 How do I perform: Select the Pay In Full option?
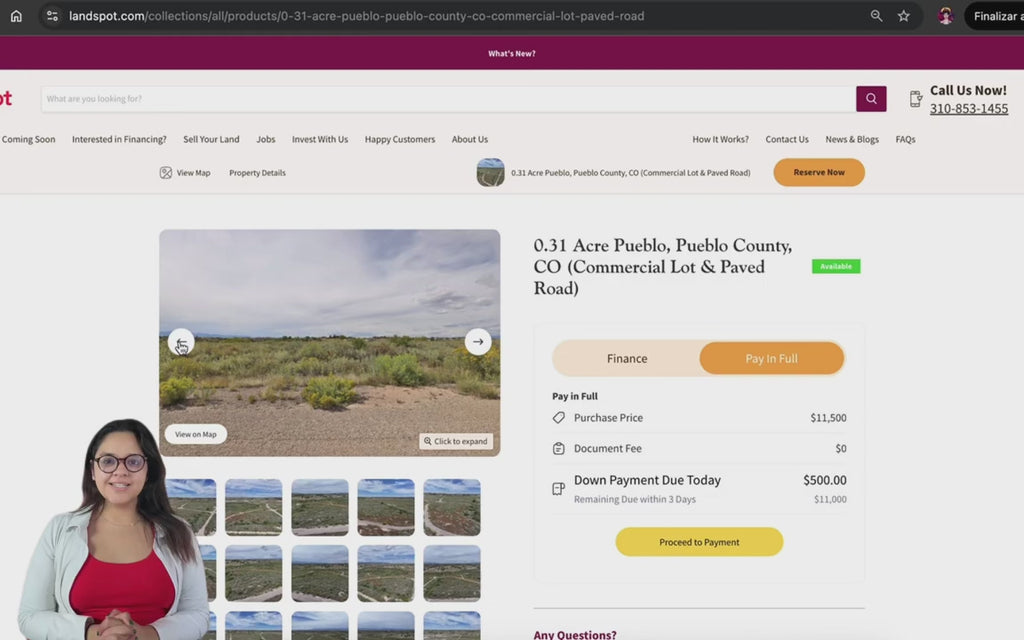click(x=771, y=358)
